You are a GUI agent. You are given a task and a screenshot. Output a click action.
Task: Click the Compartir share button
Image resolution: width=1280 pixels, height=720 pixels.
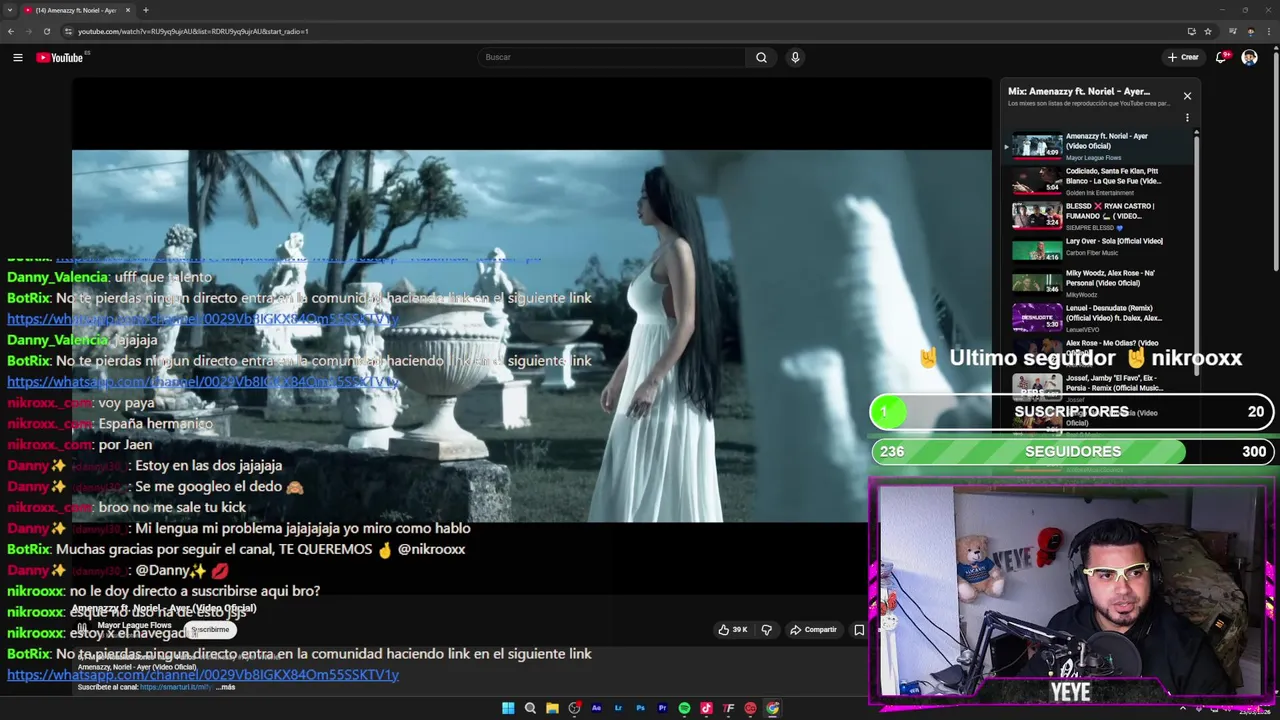[x=813, y=630]
